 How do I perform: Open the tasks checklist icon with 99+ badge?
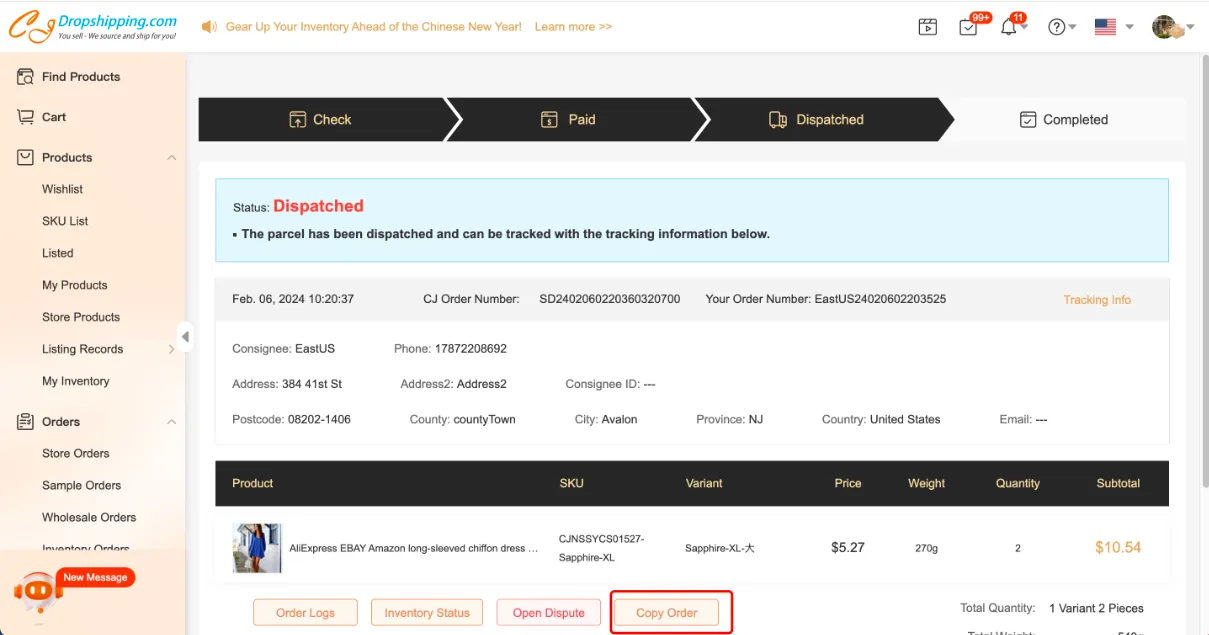(x=968, y=27)
